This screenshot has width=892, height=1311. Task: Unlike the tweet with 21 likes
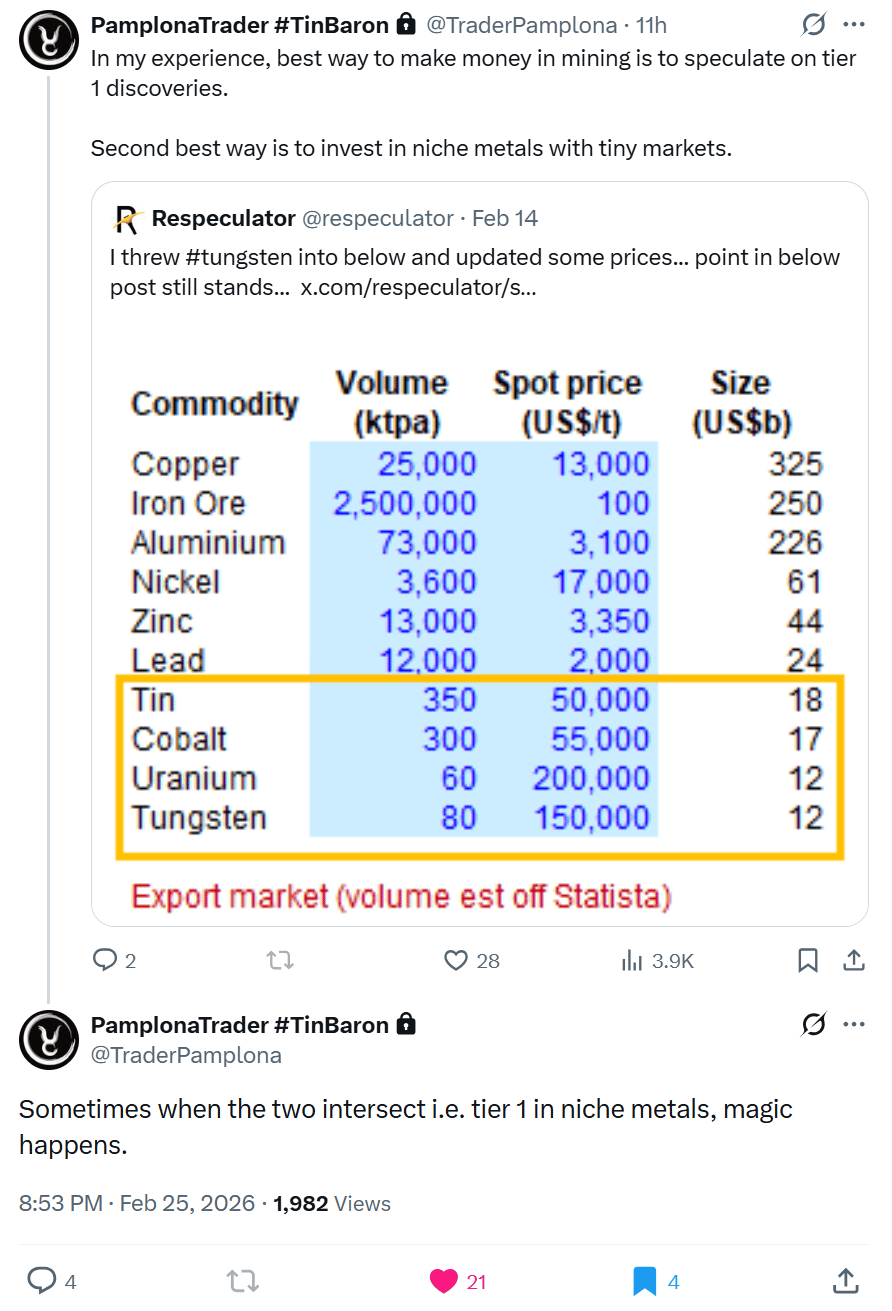pos(443,1281)
